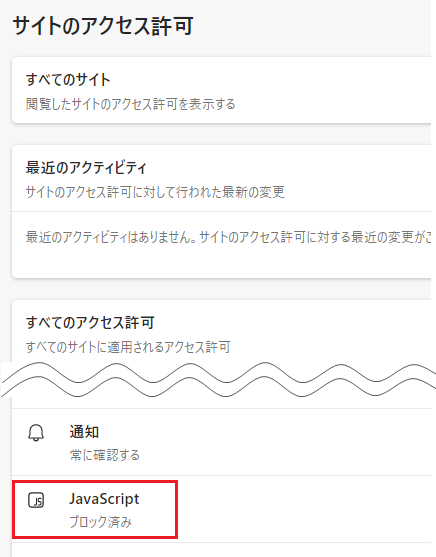Screen dimensions: 436x557
Task: Click サイトのアクセス許可に対して行われた最新の変更 subtitle
Action: (155, 192)
